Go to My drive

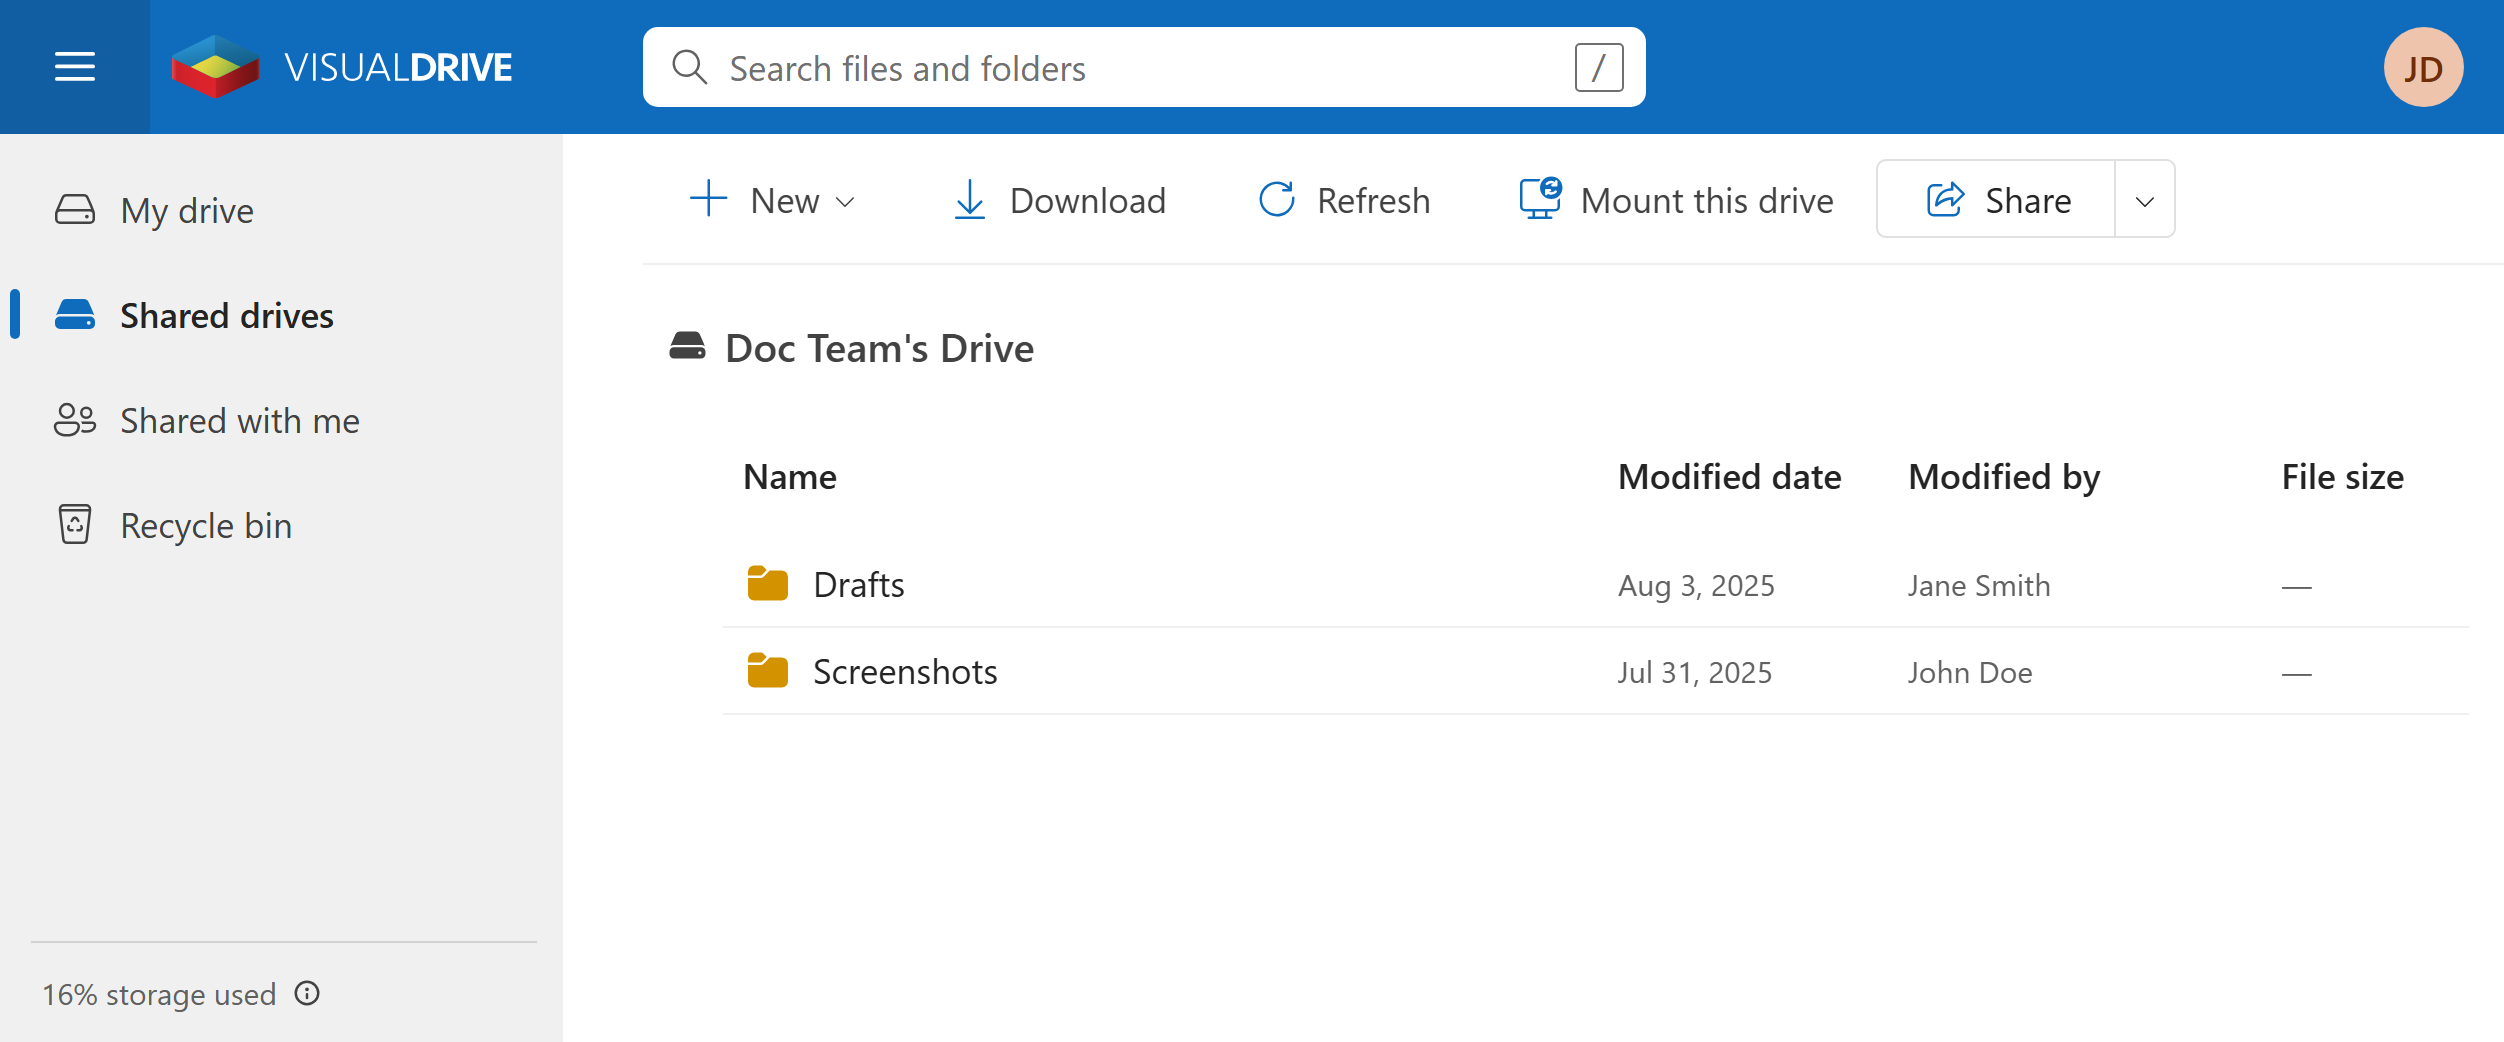click(186, 210)
